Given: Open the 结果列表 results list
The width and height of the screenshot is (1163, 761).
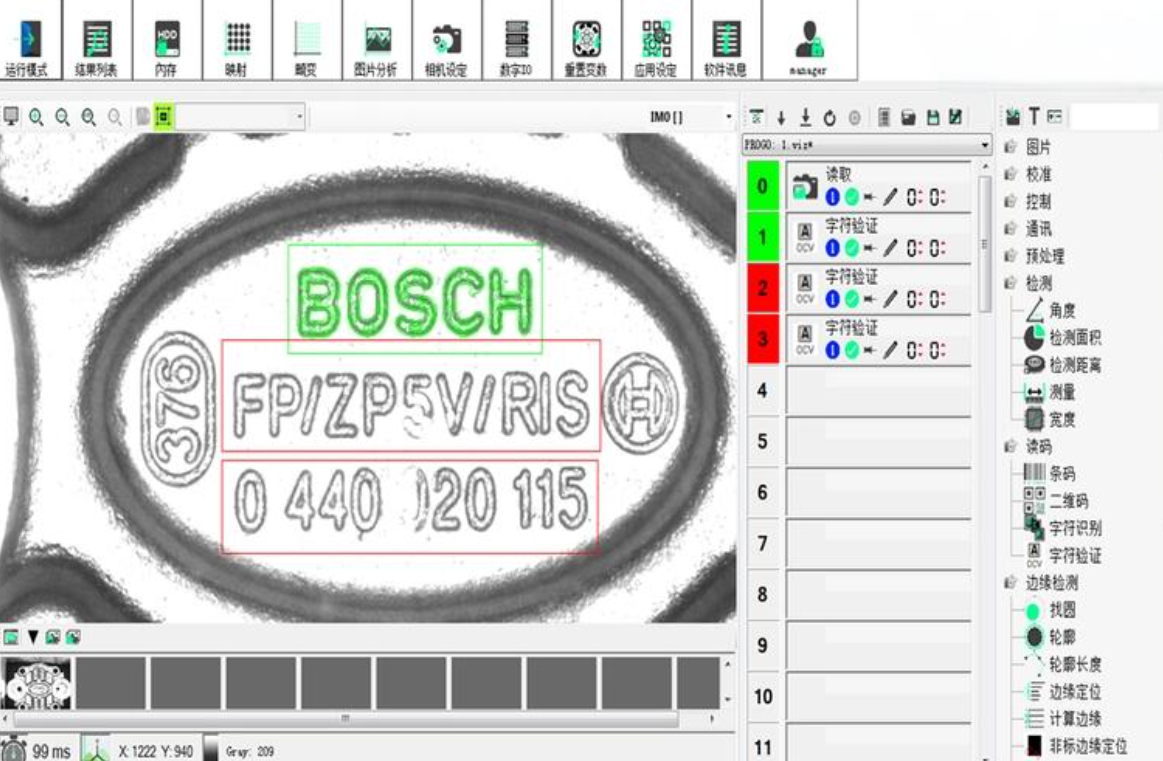Looking at the screenshot, I should click(97, 41).
